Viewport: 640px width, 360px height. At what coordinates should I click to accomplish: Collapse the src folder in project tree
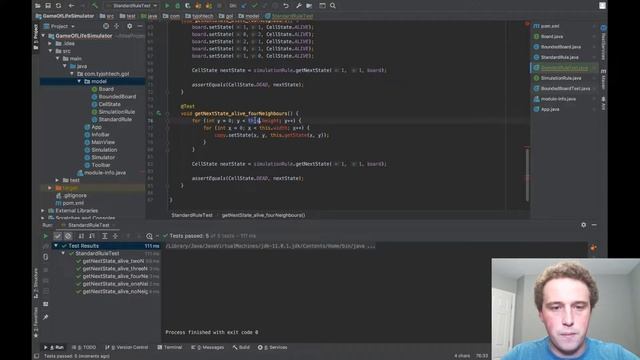pos(51,51)
